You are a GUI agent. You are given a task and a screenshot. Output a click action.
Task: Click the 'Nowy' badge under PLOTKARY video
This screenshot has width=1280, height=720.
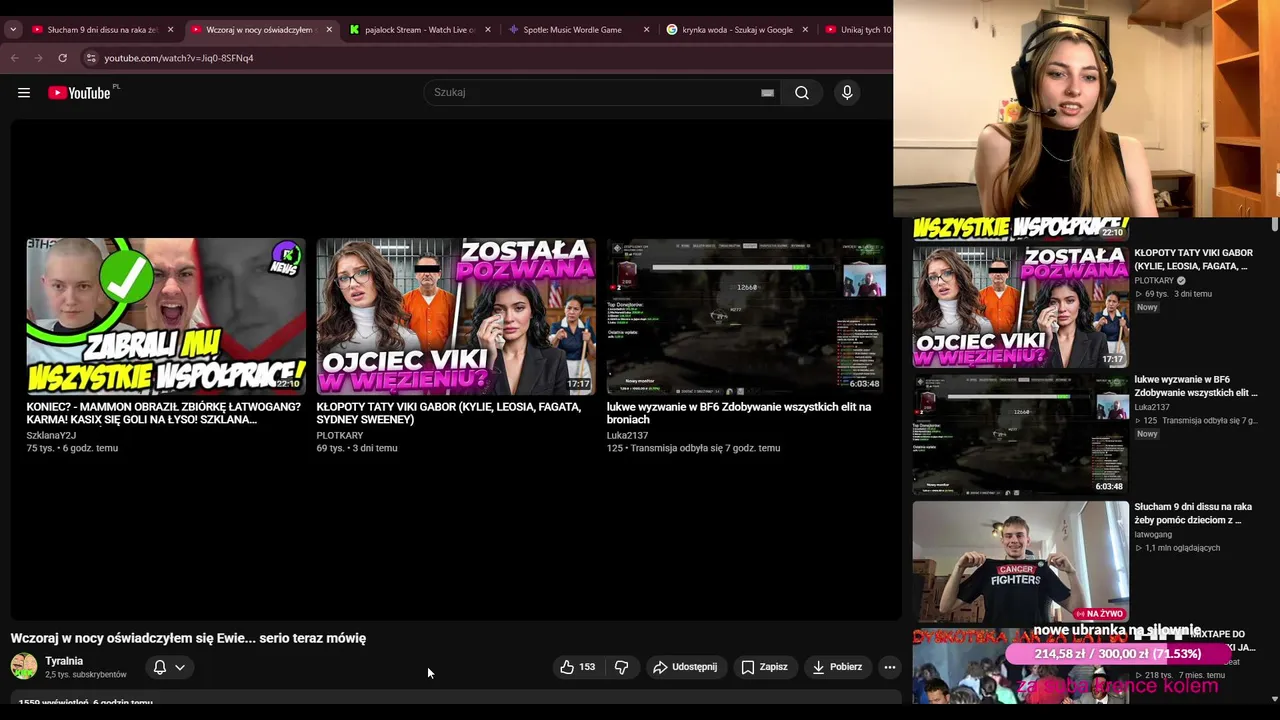coord(1147,307)
